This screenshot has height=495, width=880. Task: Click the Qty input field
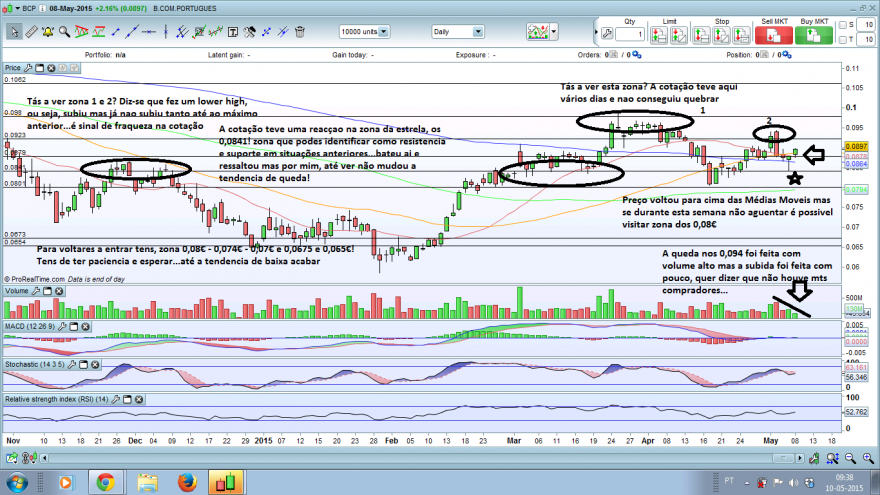[630, 35]
